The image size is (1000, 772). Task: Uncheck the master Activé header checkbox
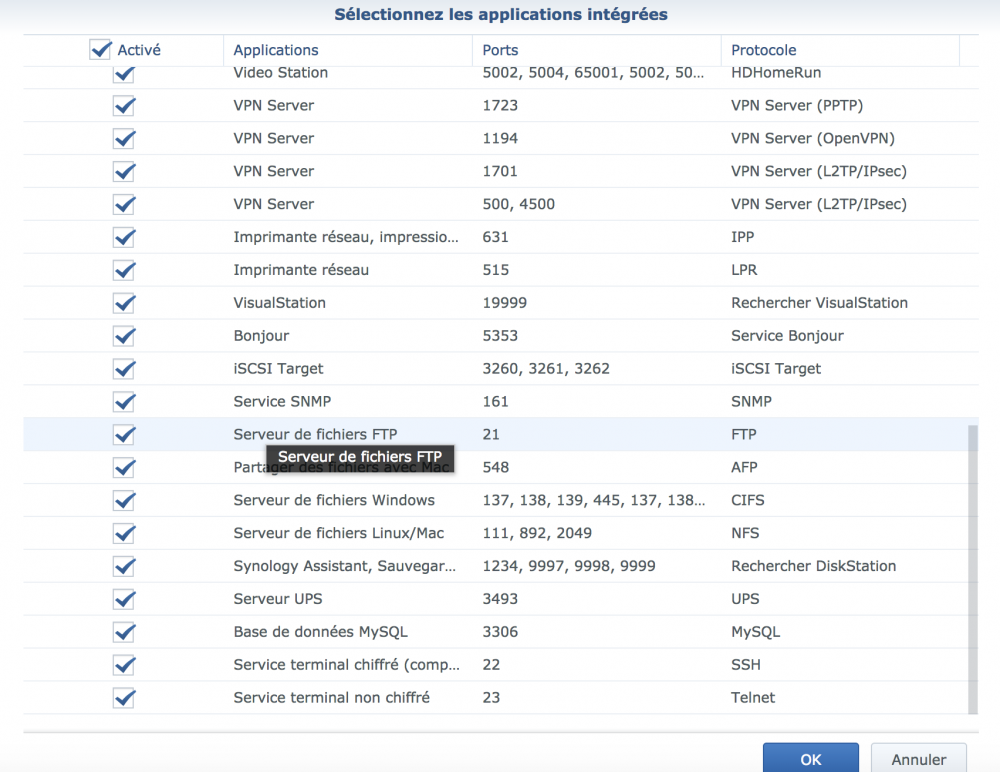point(101,49)
